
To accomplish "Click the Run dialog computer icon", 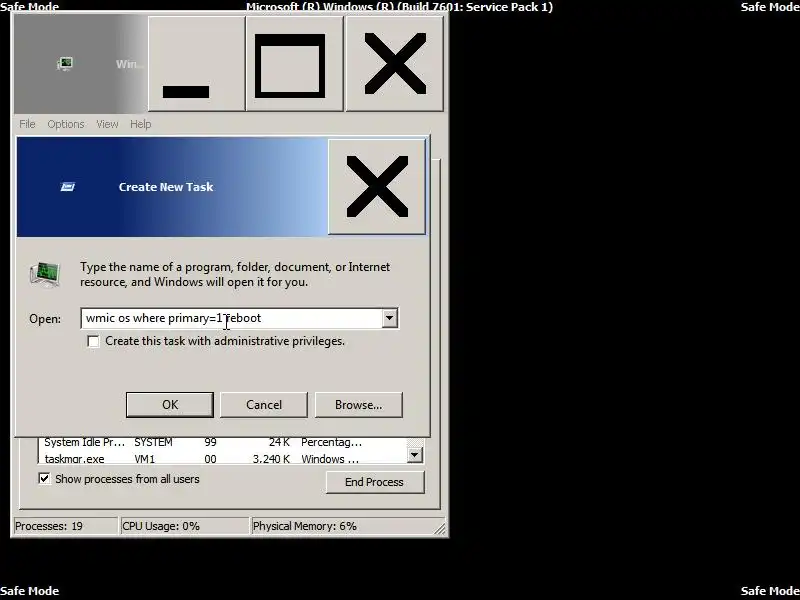I will (45, 274).
